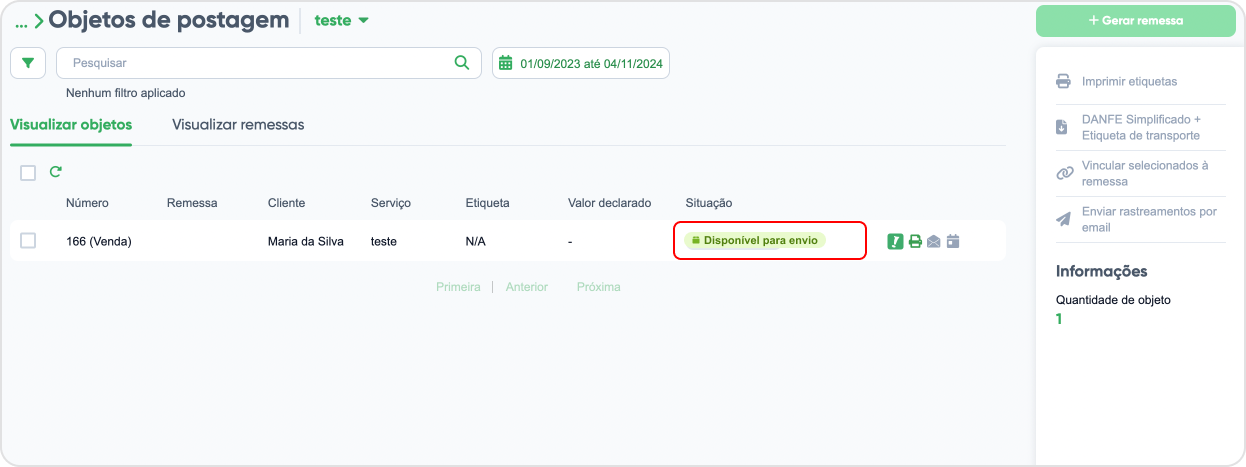The image size is (1246, 467).
Task: Open the date range picker 01/09/2023 até 04/11/2024
Action: point(581,63)
